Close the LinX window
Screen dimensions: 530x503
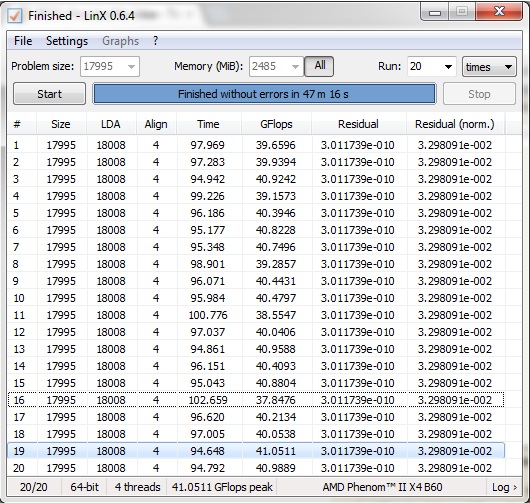pyautogui.click(x=499, y=12)
